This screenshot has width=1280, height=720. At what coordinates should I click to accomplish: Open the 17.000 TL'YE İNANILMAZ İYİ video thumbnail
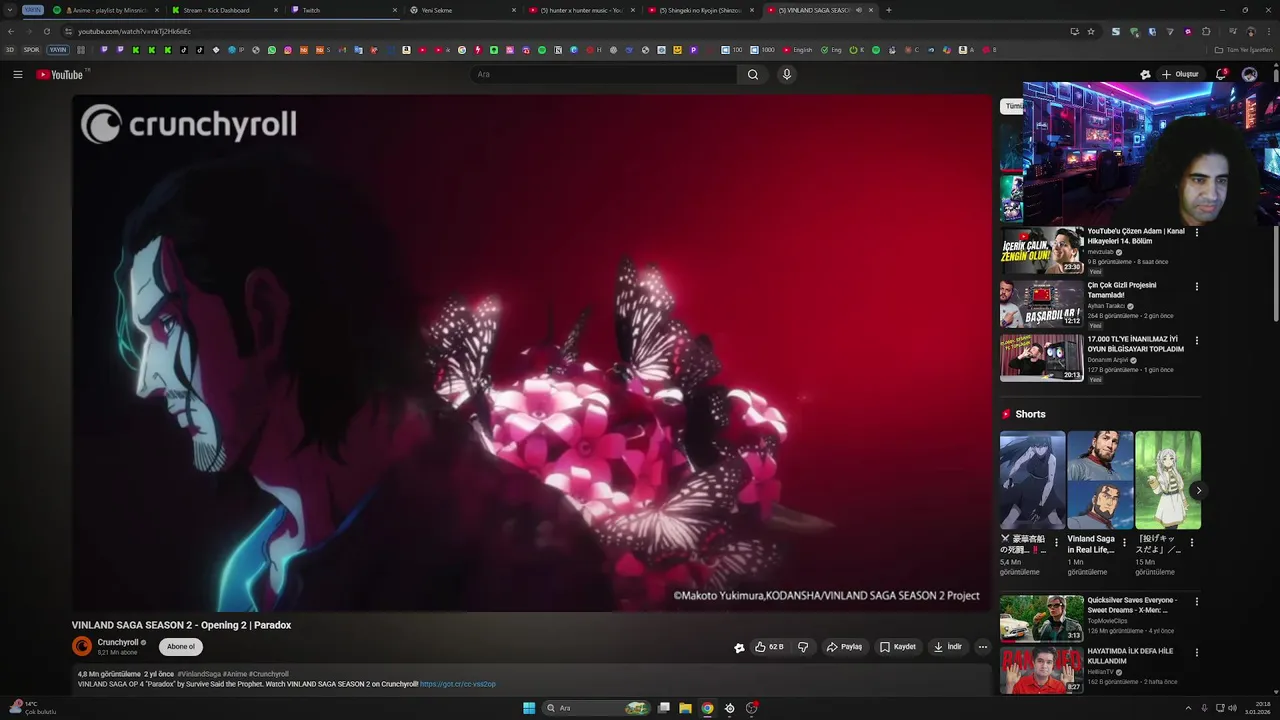[x=1041, y=358]
